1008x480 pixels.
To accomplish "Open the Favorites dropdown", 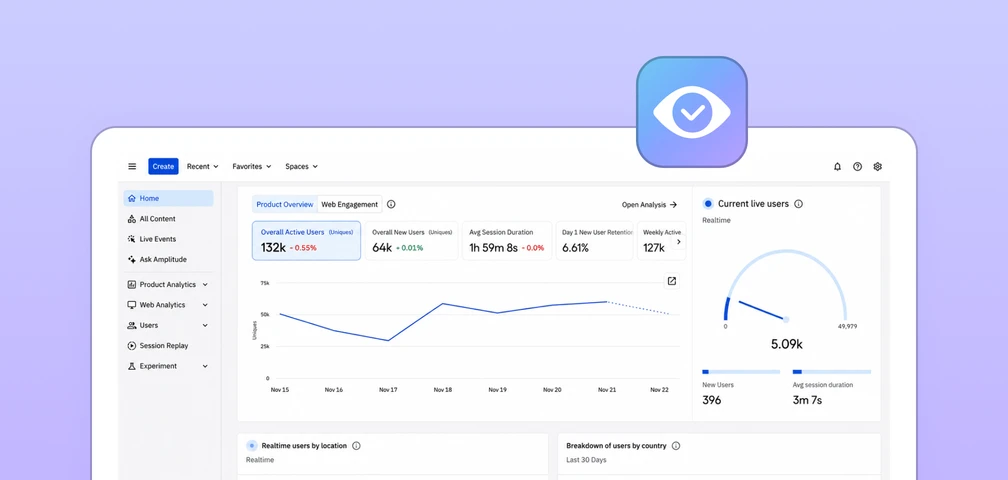I will point(251,166).
